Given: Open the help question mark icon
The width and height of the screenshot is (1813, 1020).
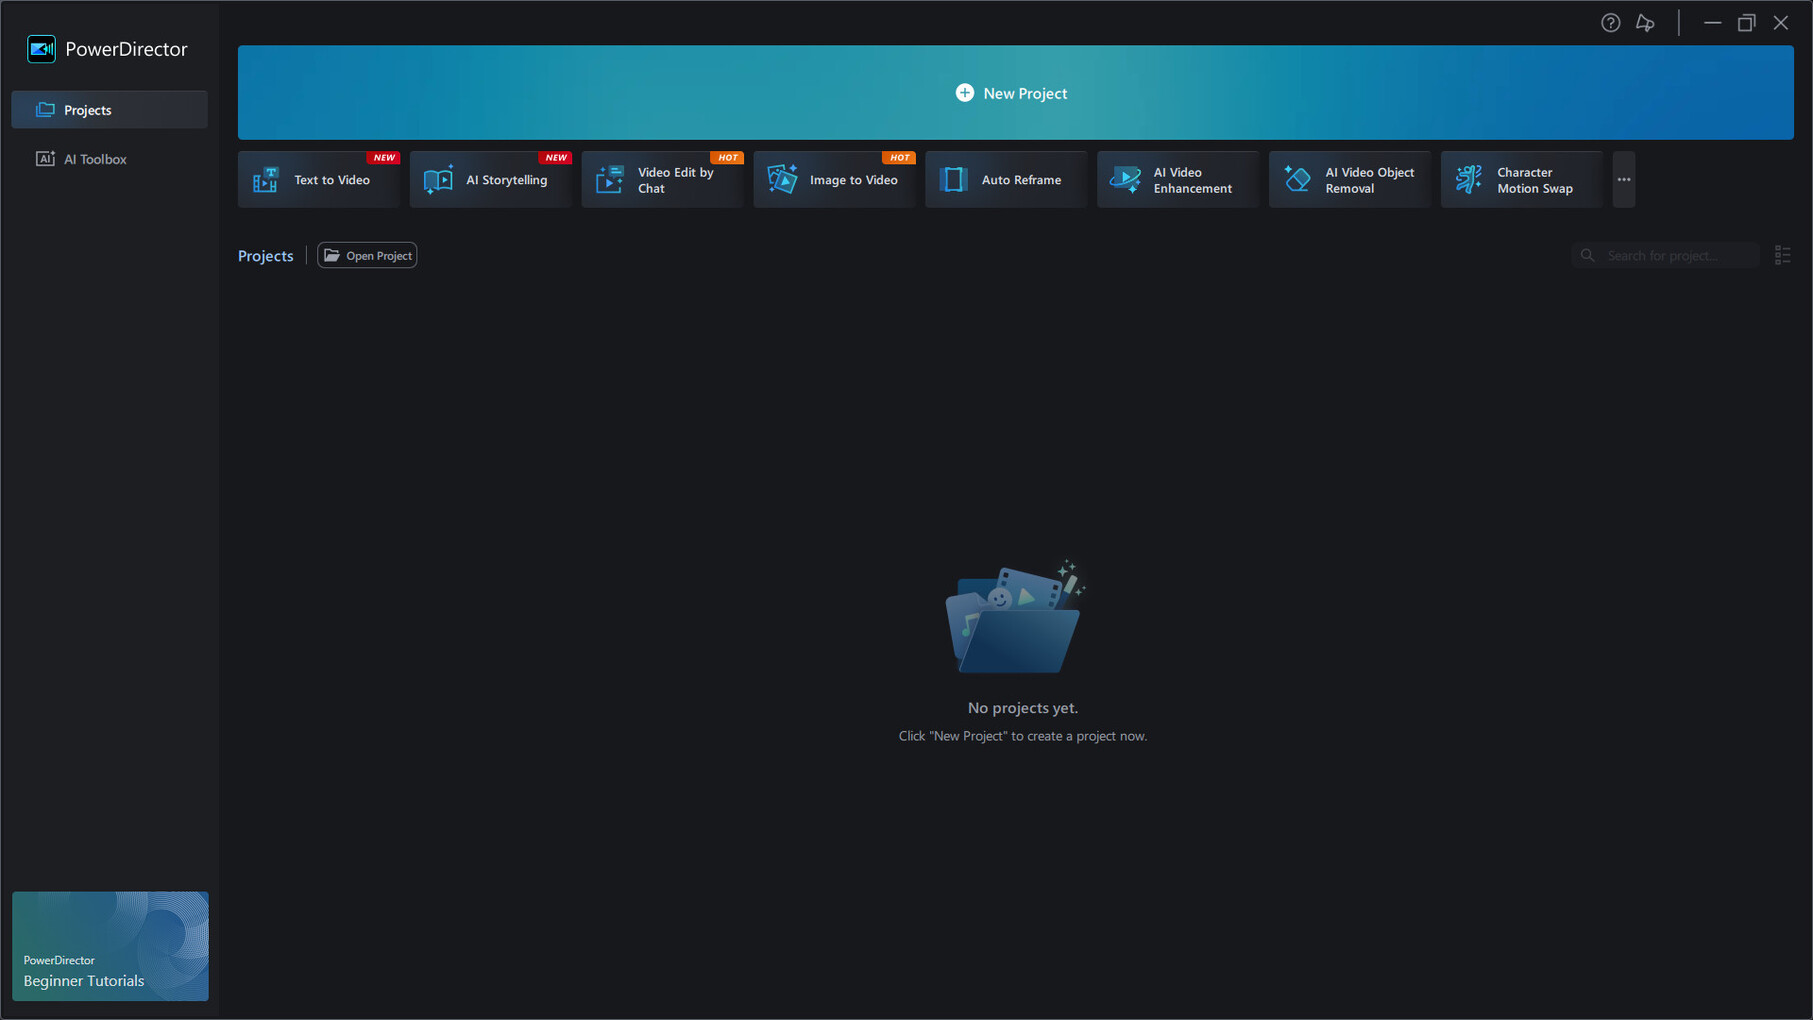Looking at the screenshot, I should click(1610, 23).
